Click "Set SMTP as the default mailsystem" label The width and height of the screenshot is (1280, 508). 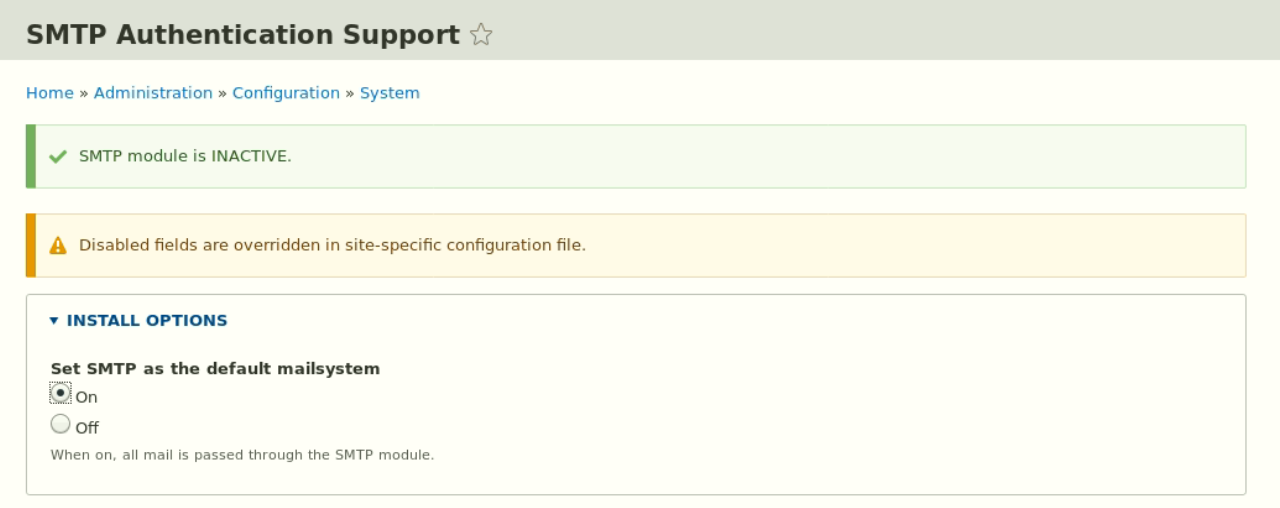click(x=215, y=369)
